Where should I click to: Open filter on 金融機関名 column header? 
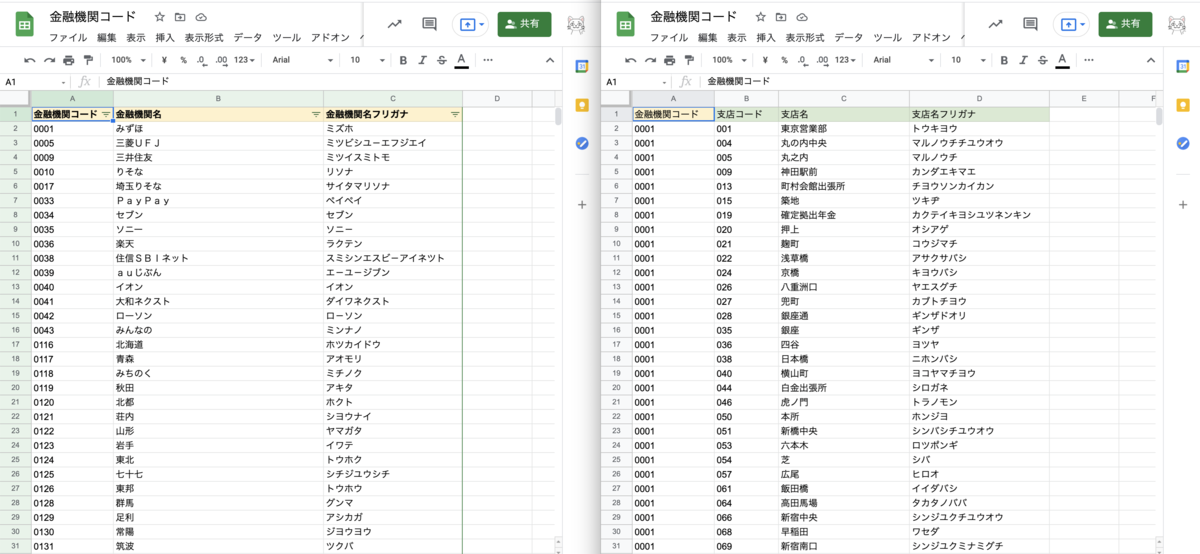pyautogui.click(x=316, y=115)
